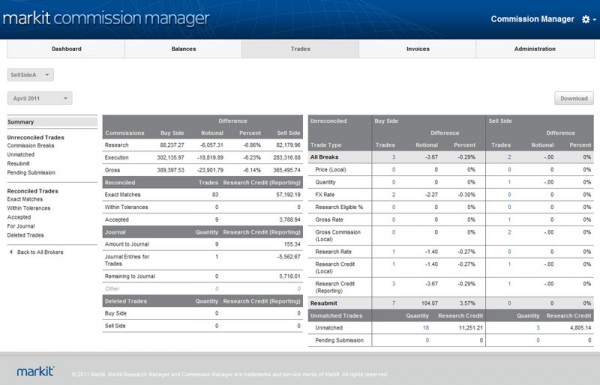Click the Price (Local) row label
Screen dimensions: 600x385
(x=331, y=170)
